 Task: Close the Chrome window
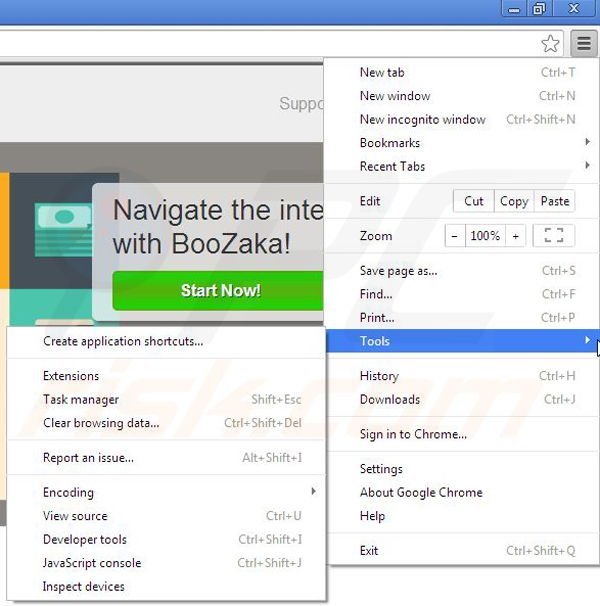click(574, 9)
